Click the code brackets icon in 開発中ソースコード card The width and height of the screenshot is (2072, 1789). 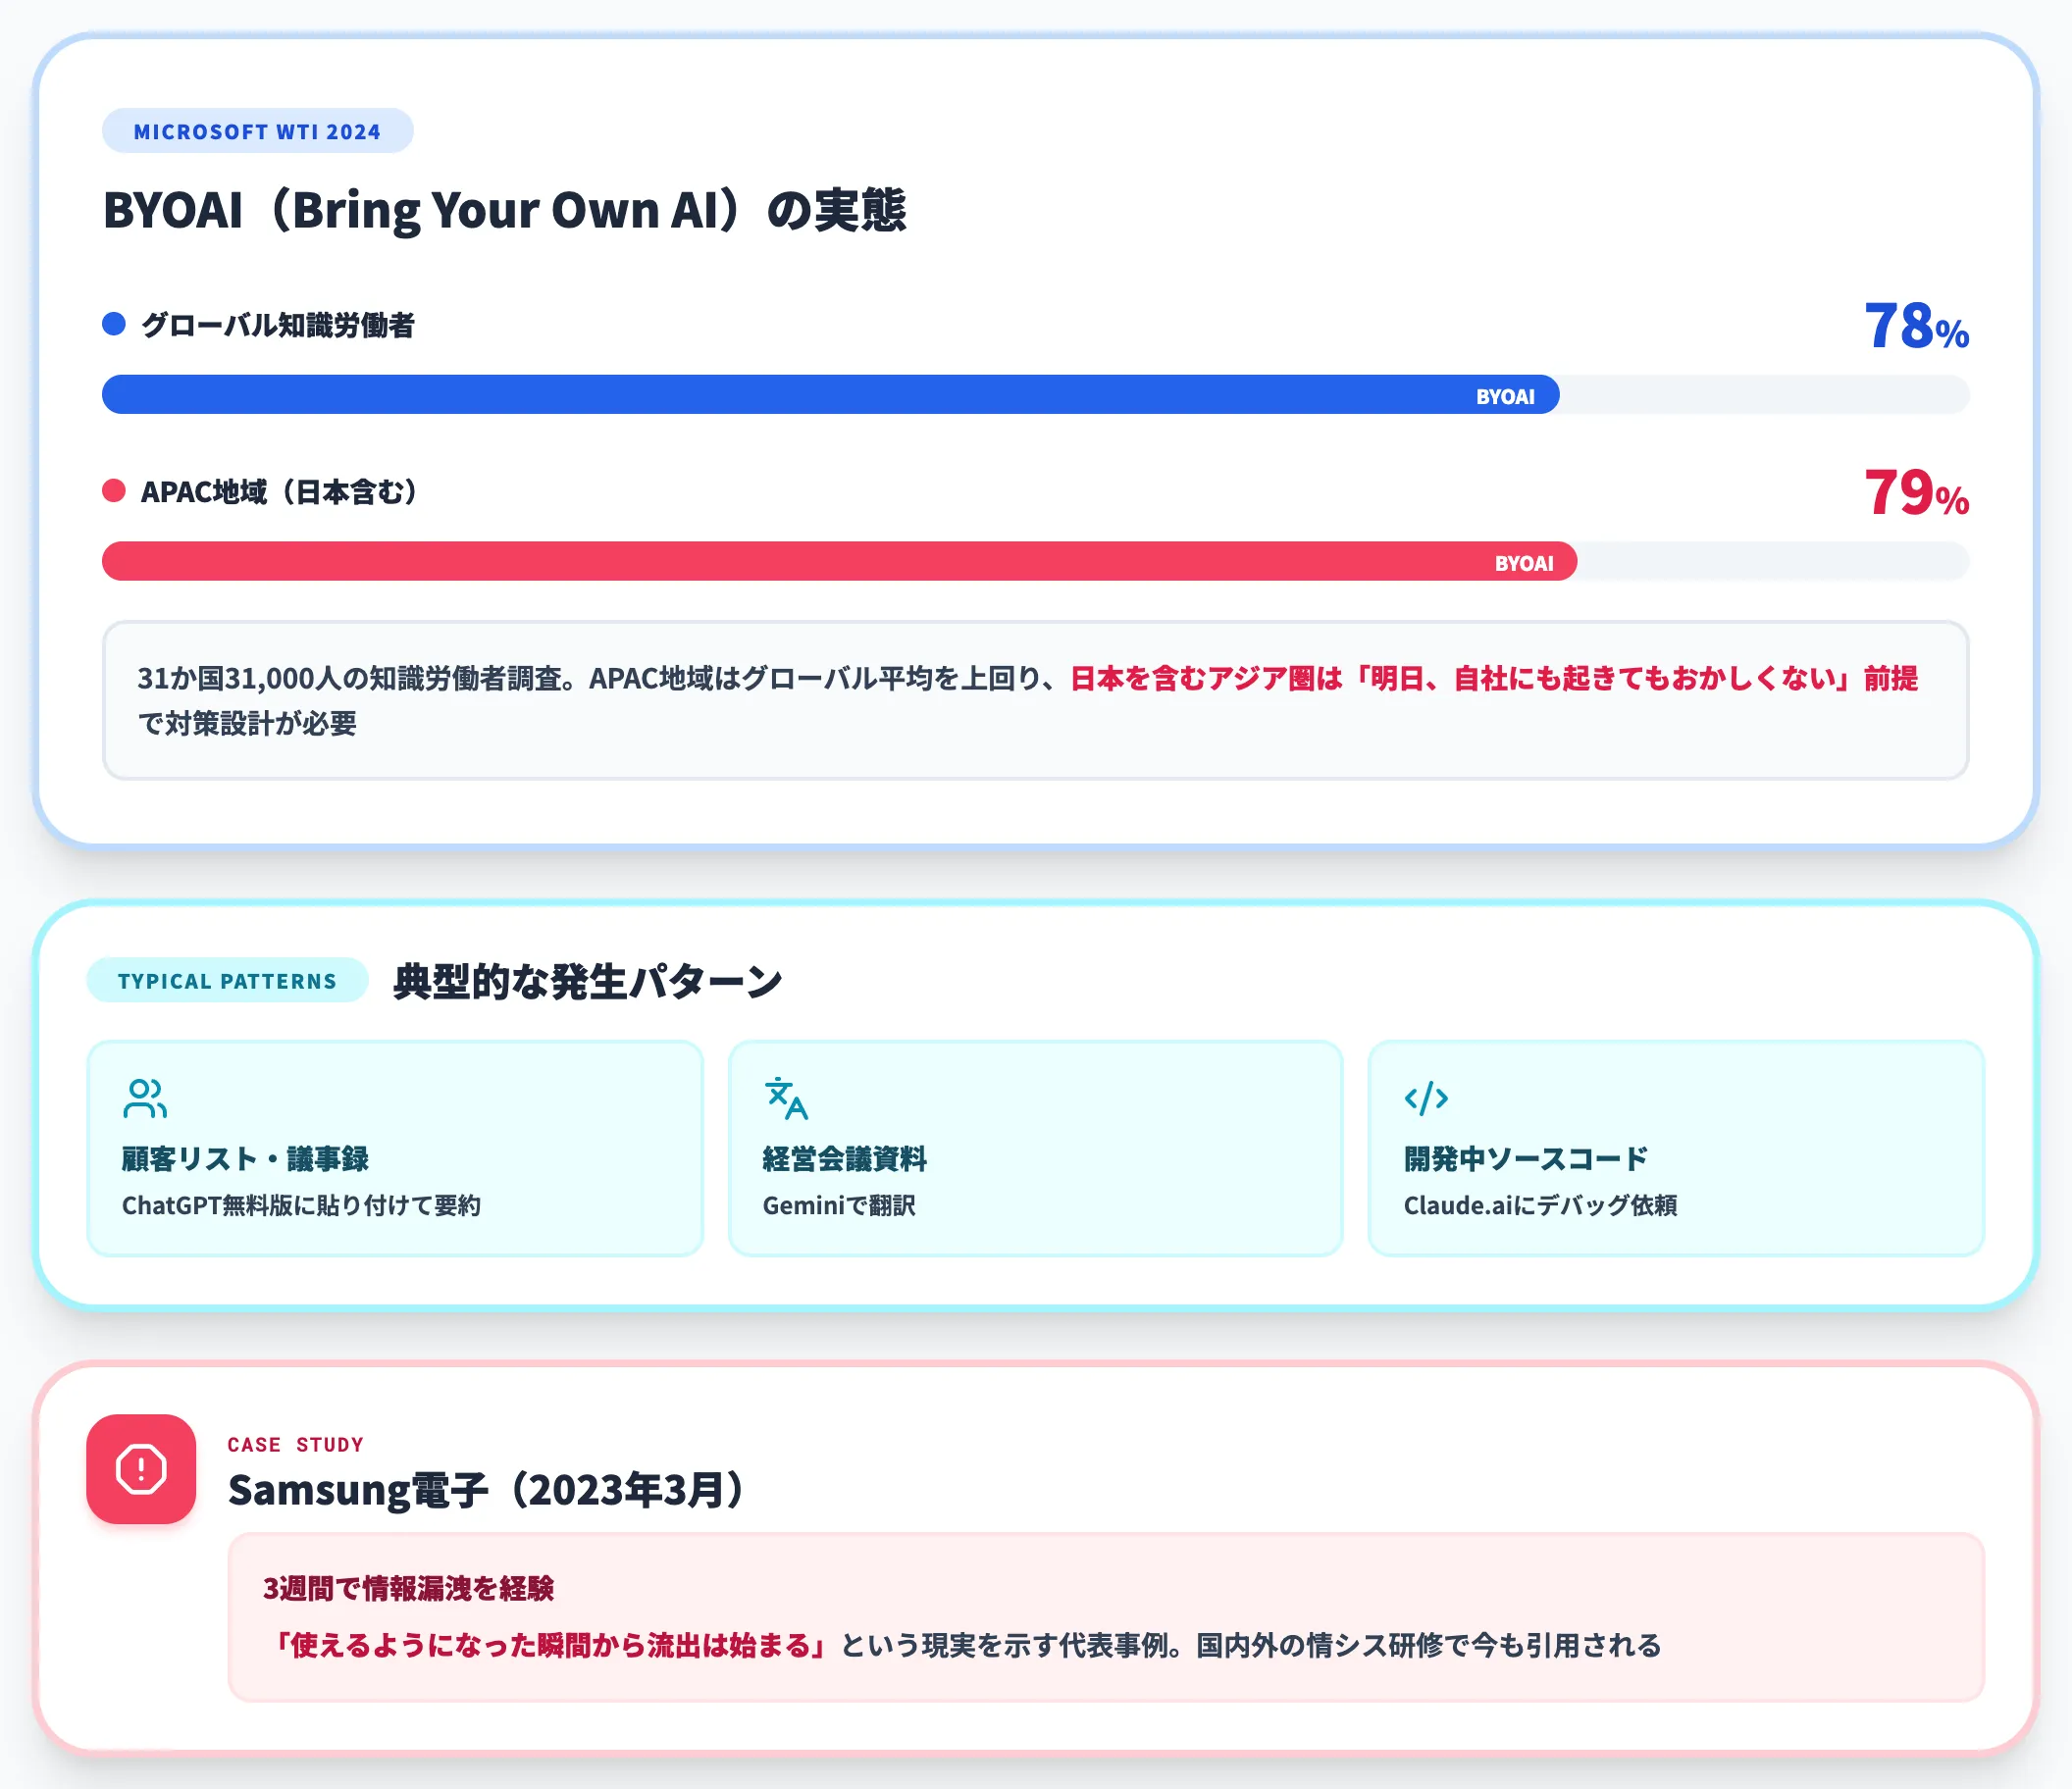point(1426,1098)
